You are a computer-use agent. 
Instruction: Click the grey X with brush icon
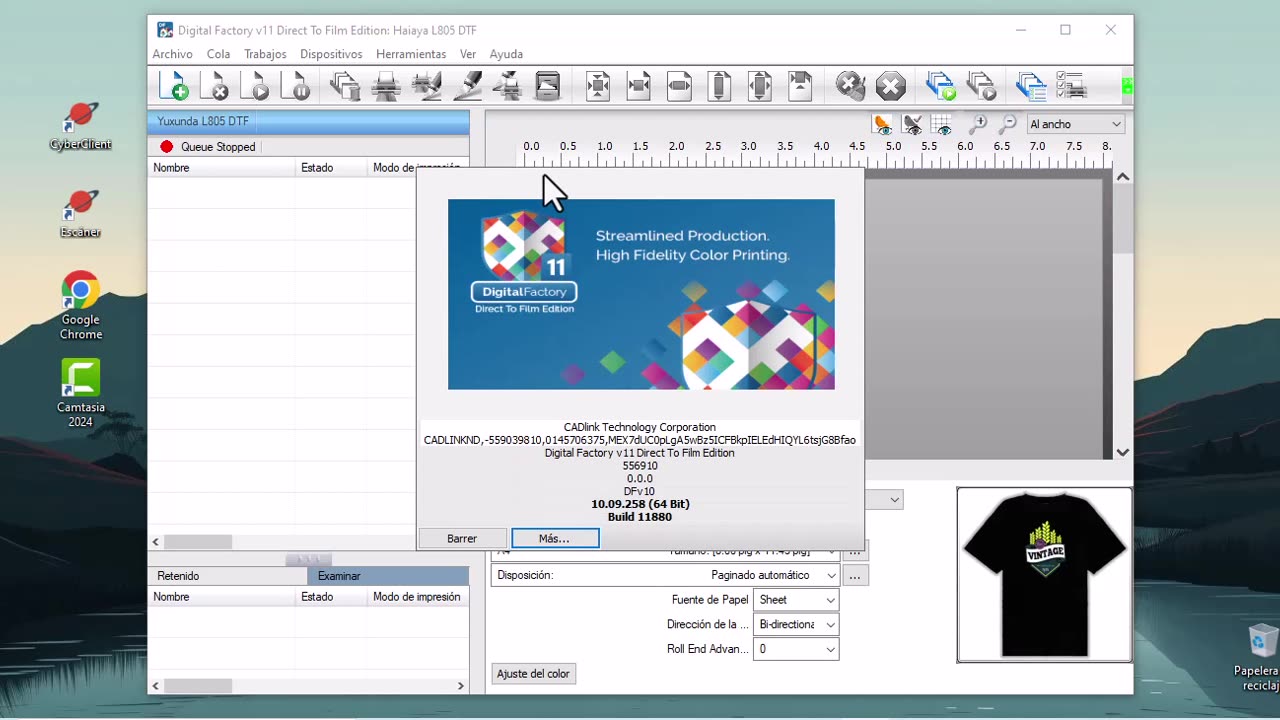coord(850,86)
